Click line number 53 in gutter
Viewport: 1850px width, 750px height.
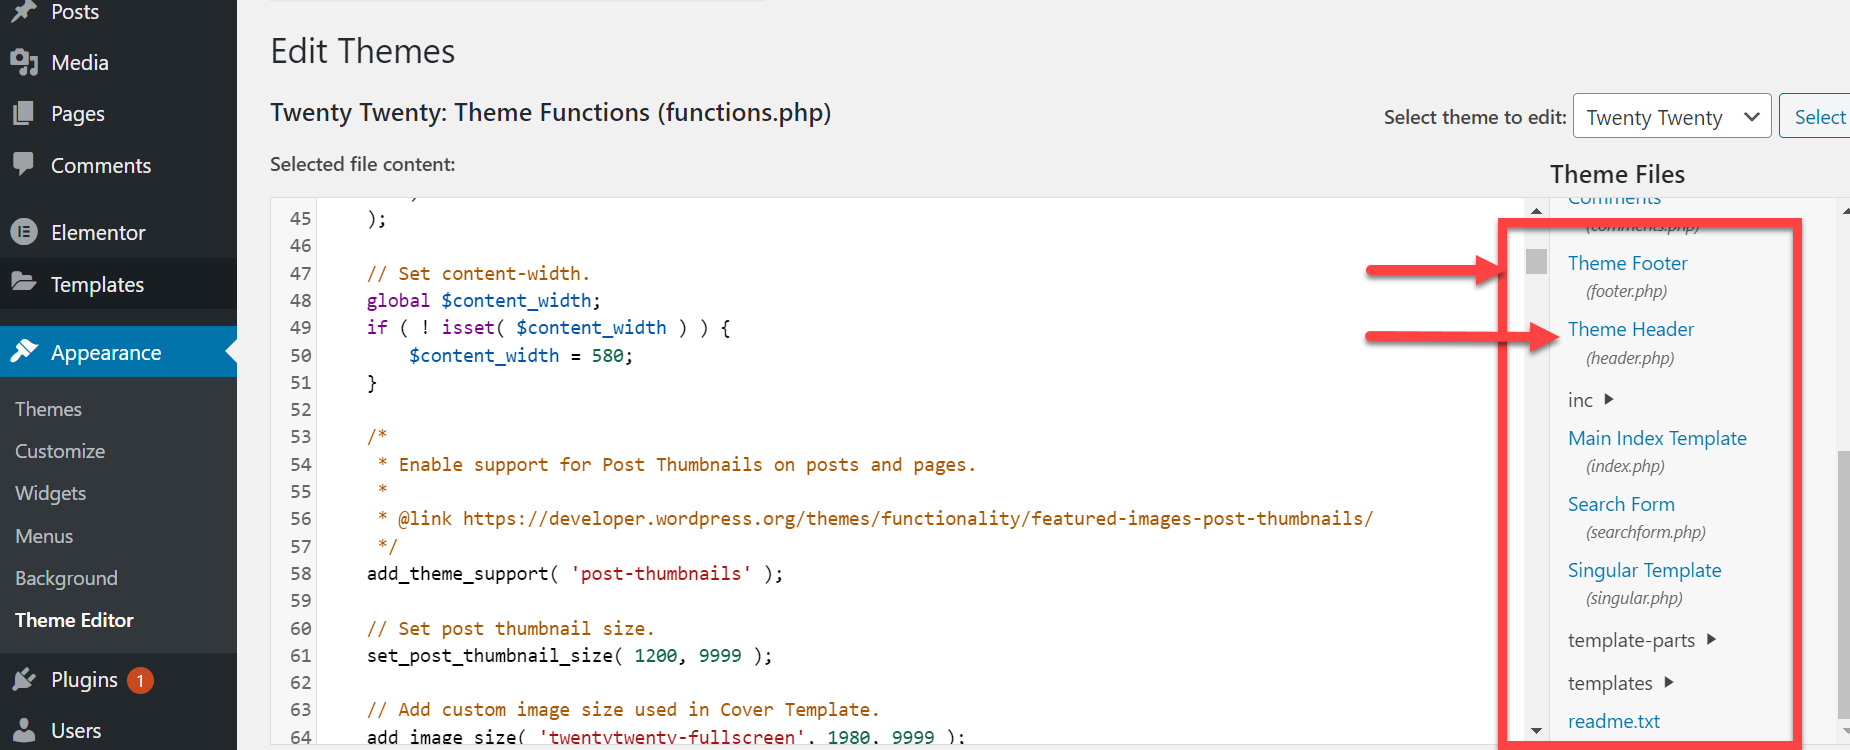click(x=300, y=437)
